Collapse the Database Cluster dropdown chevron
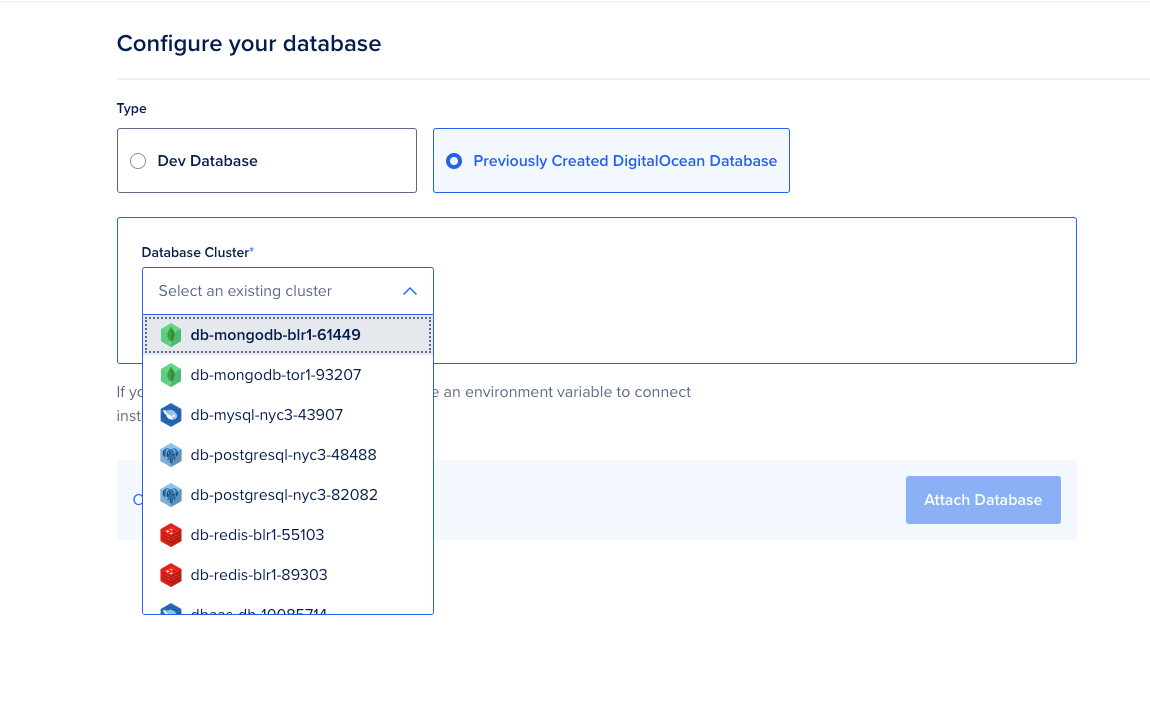The height and width of the screenshot is (713, 1150). click(x=410, y=291)
